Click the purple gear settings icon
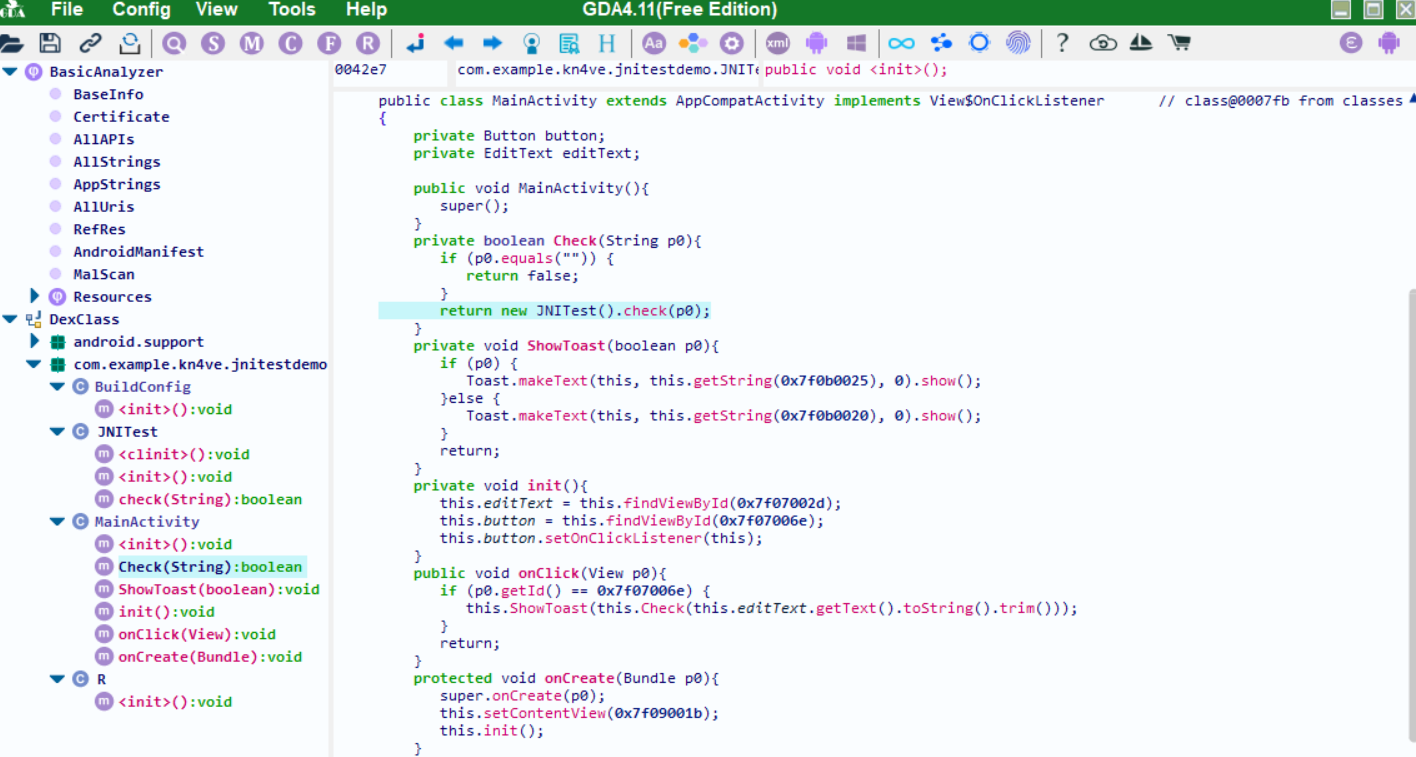The height and width of the screenshot is (757, 1416). (732, 43)
